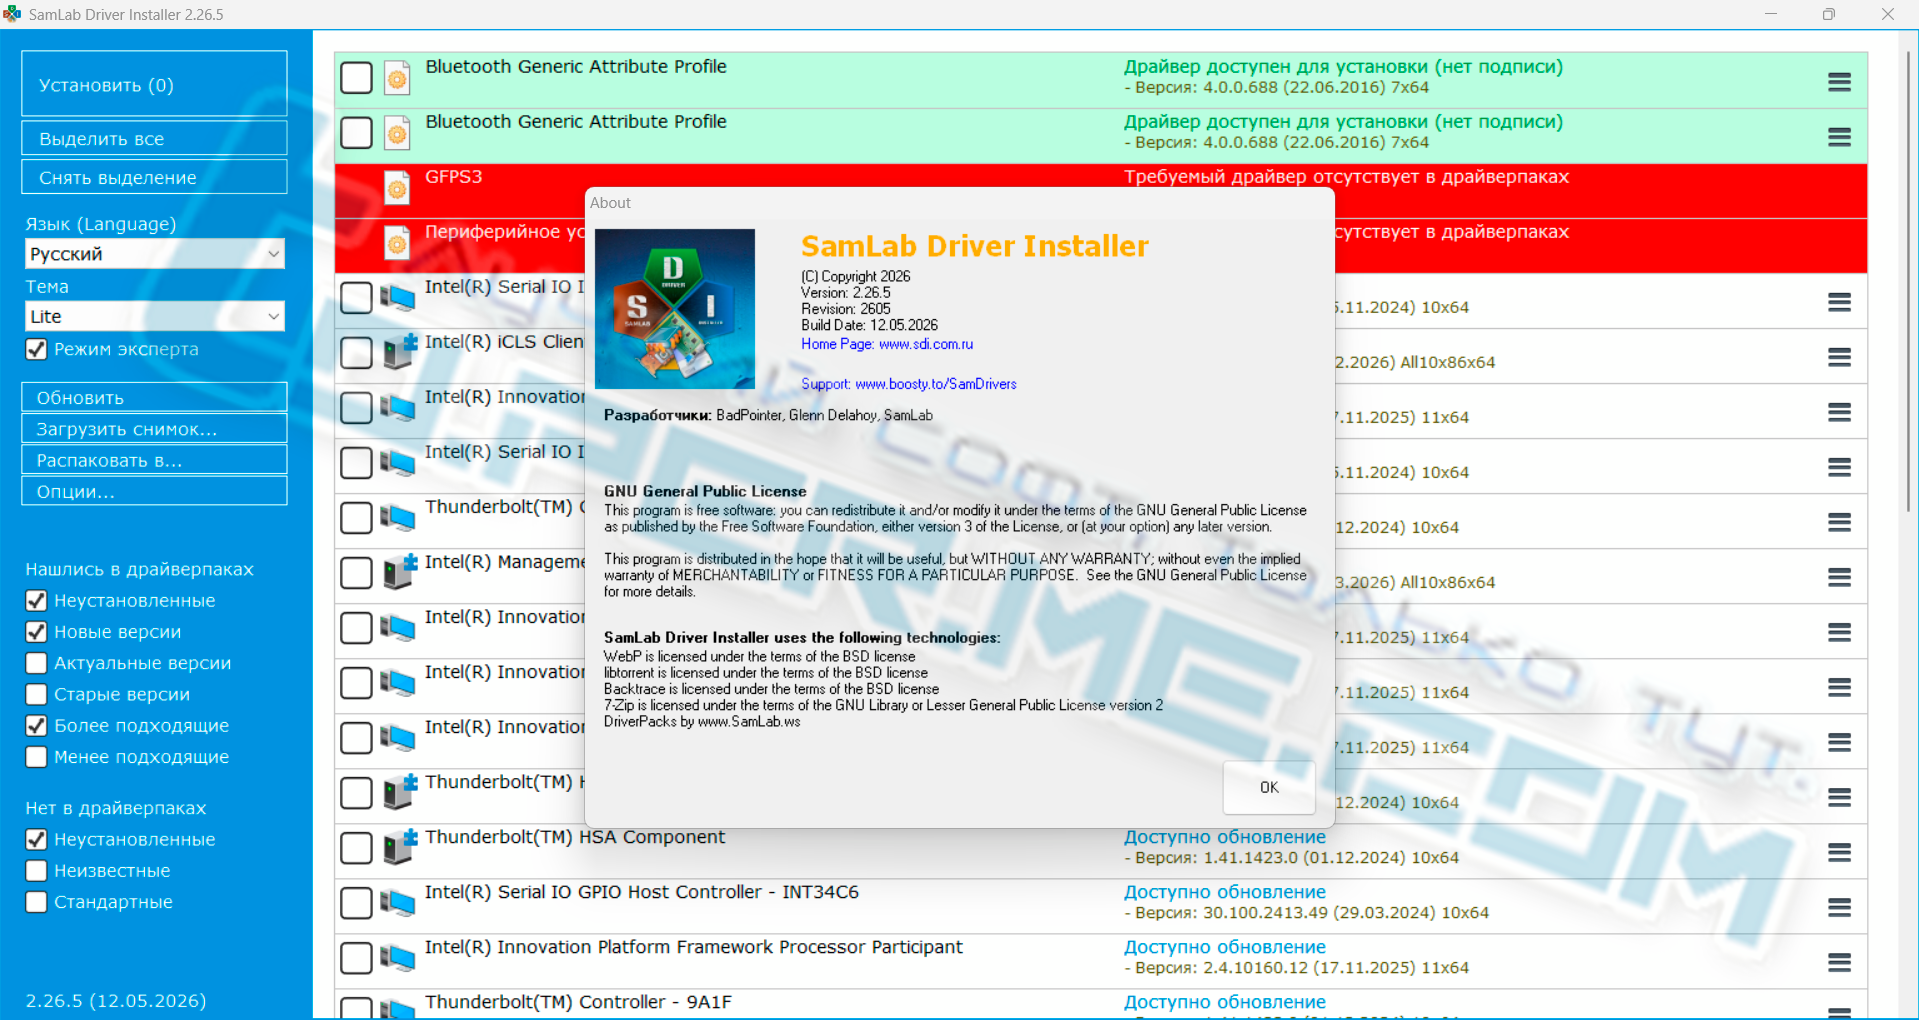Click driver icon of first Bluetooth Generic Attribute Profile

(397, 78)
